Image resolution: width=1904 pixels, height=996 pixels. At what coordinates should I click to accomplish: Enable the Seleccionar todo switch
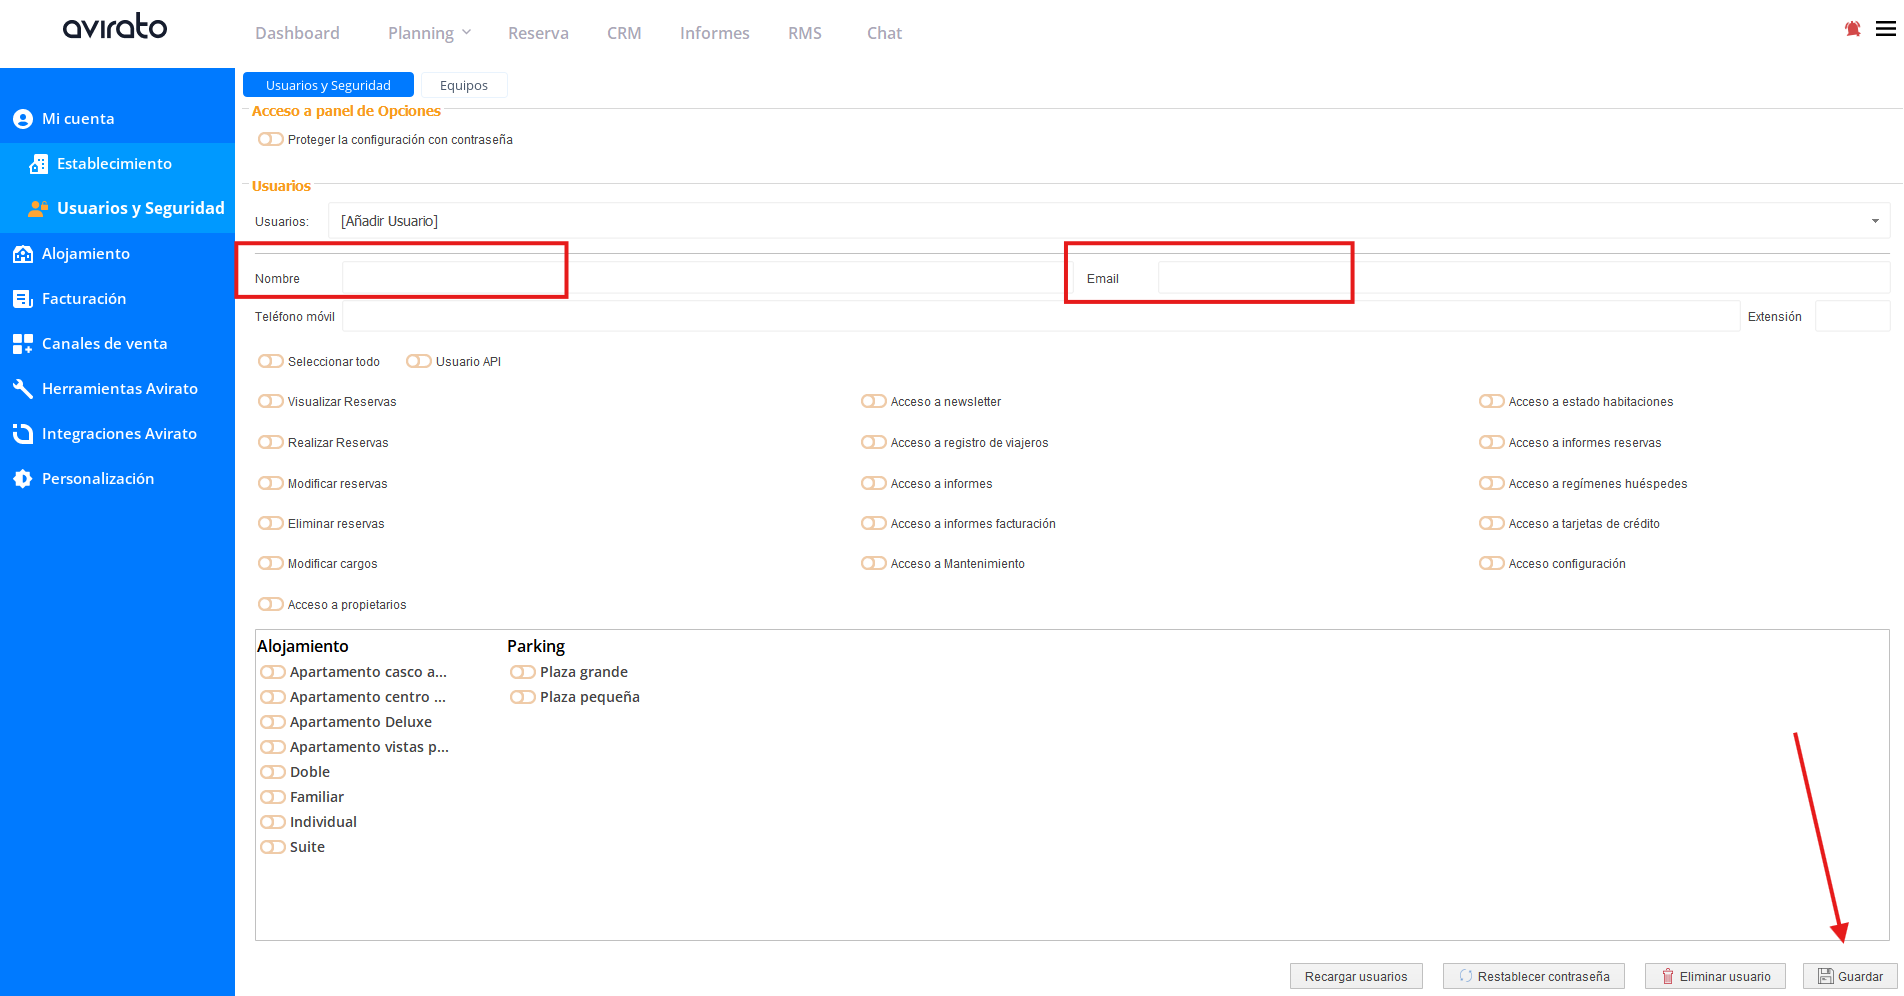[x=270, y=361]
